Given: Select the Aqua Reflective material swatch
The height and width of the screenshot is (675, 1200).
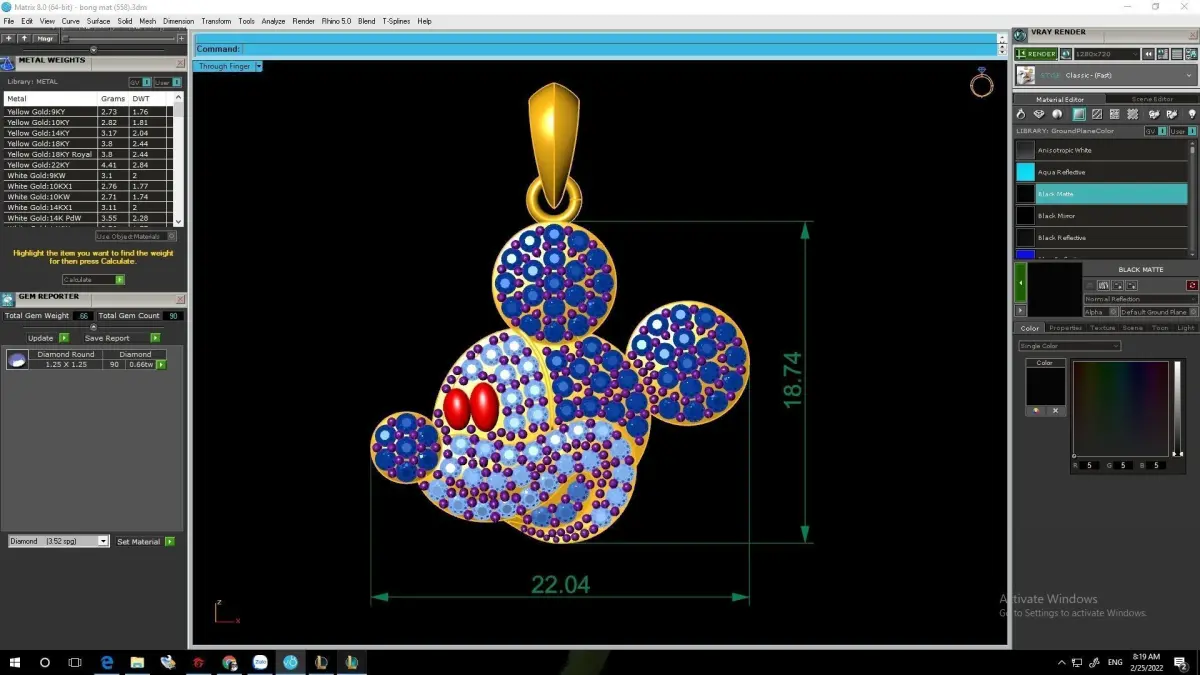Looking at the screenshot, I should pyautogui.click(x=1025, y=172).
